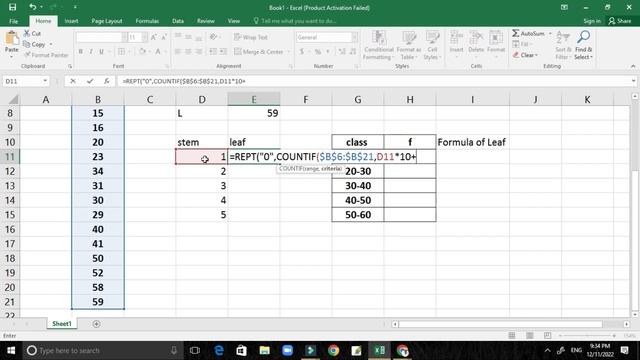
Task: Toggle Italic formatting button
Action: tap(91, 51)
